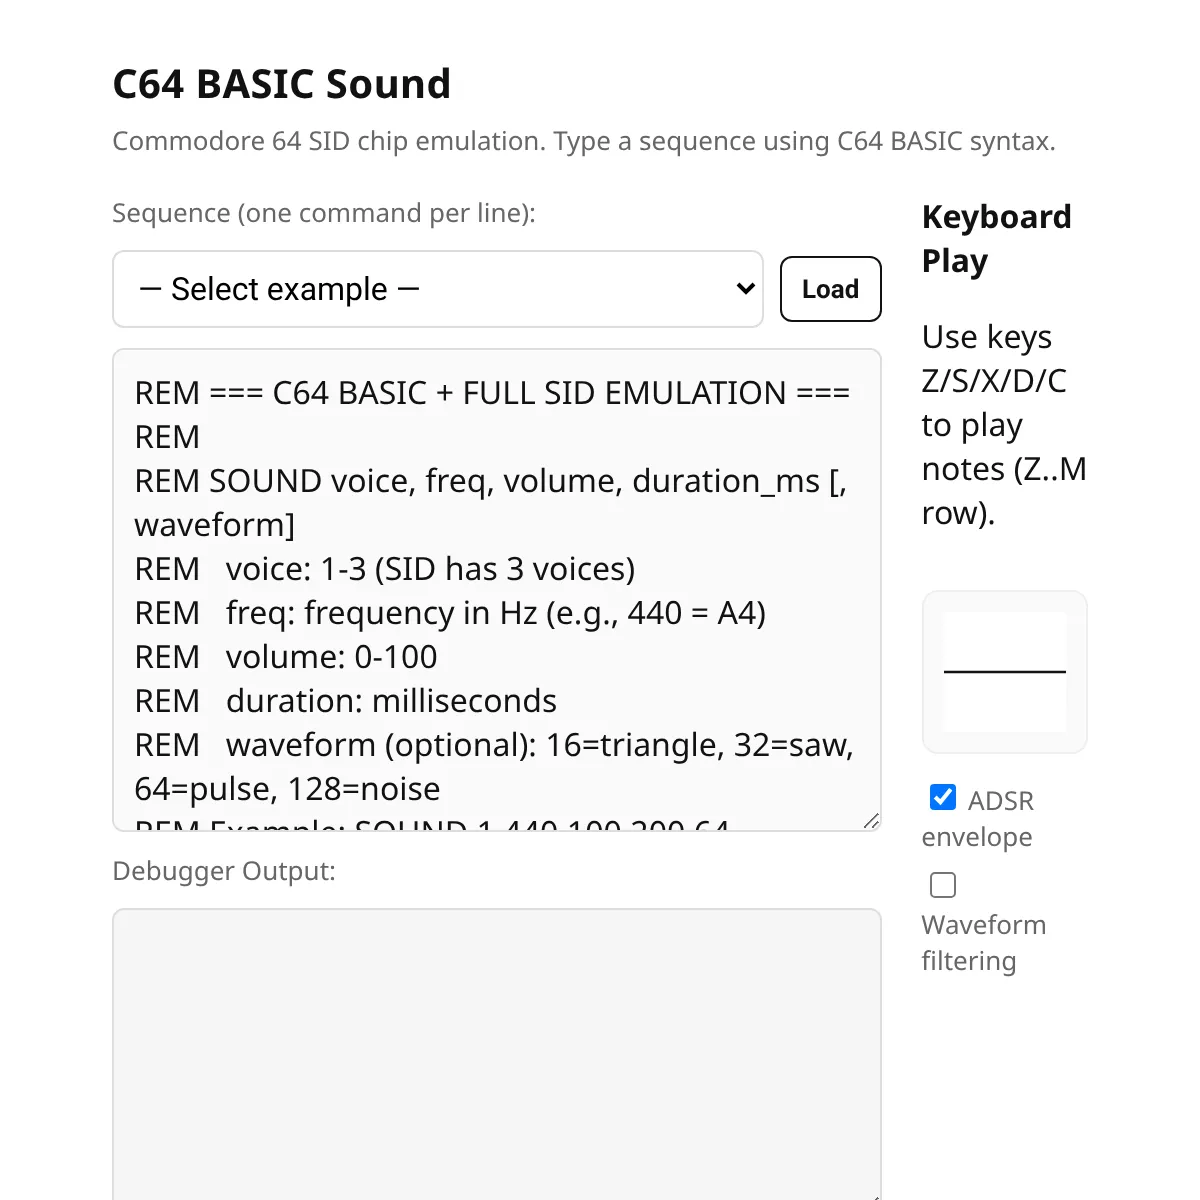Click the C64 BASIC Sound title
The width and height of the screenshot is (1200, 1200).
click(x=282, y=84)
